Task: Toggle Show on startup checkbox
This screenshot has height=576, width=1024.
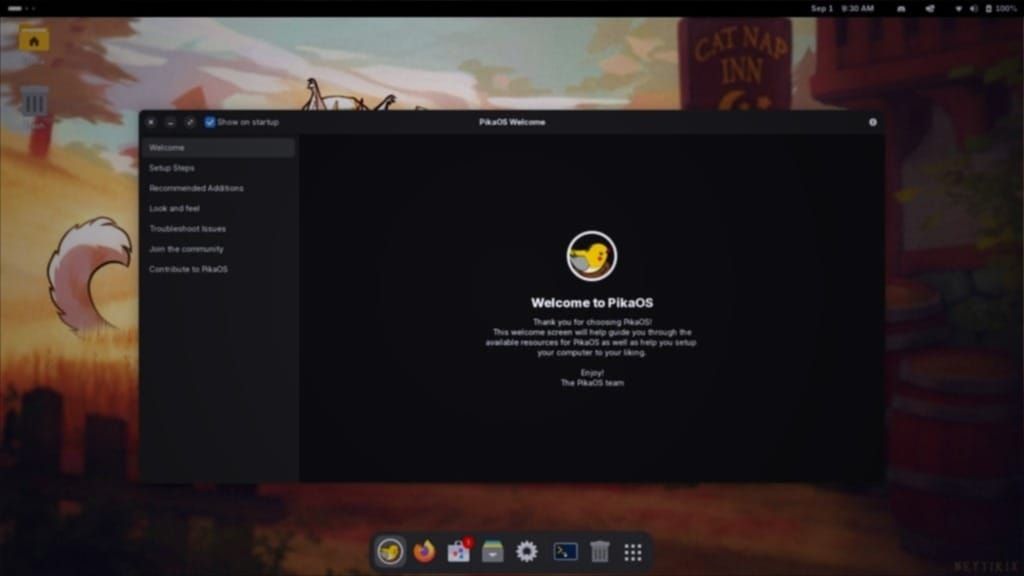Action: [210, 122]
